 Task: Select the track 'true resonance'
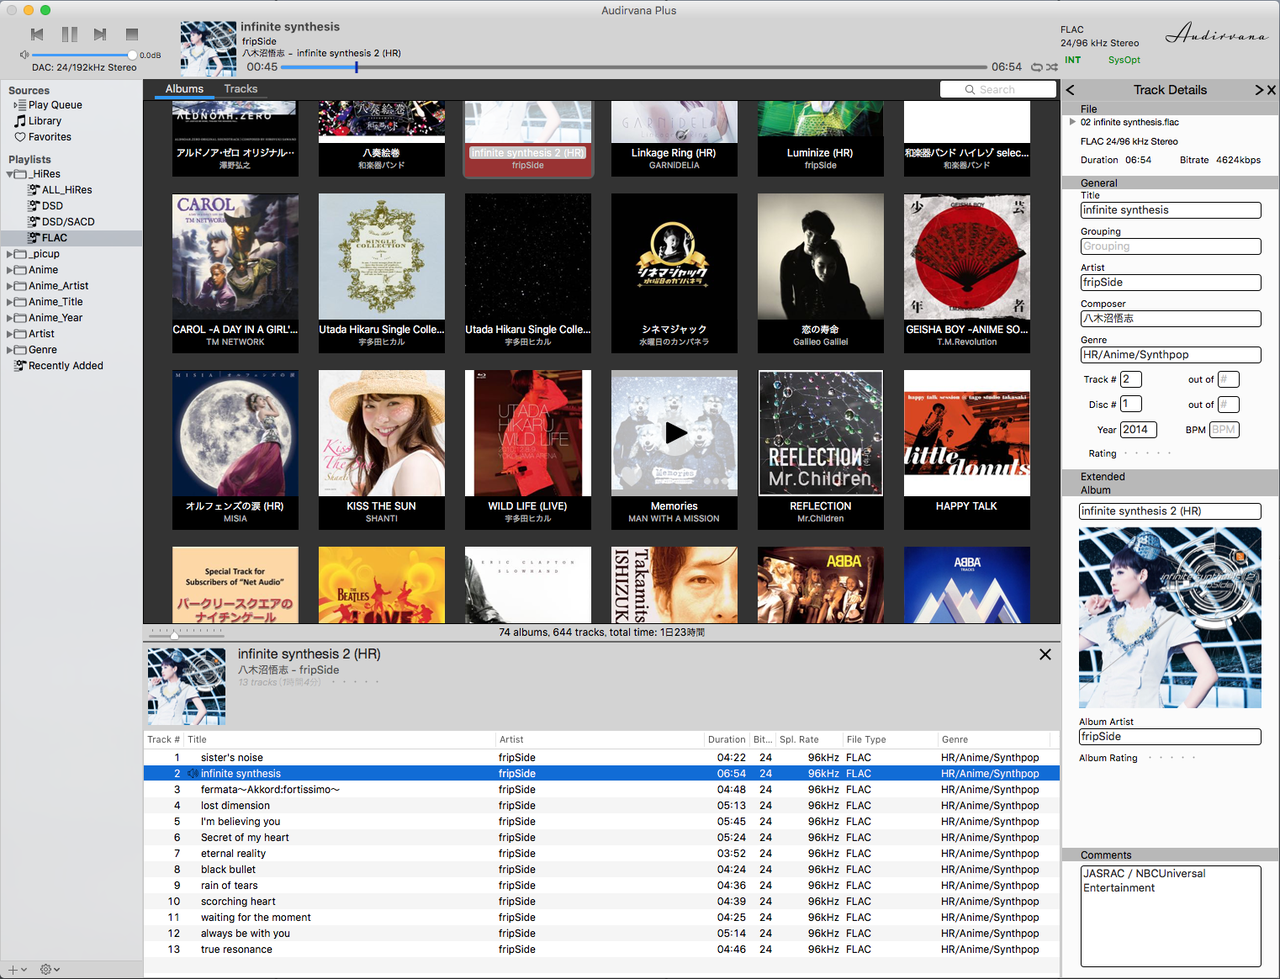[601, 950]
